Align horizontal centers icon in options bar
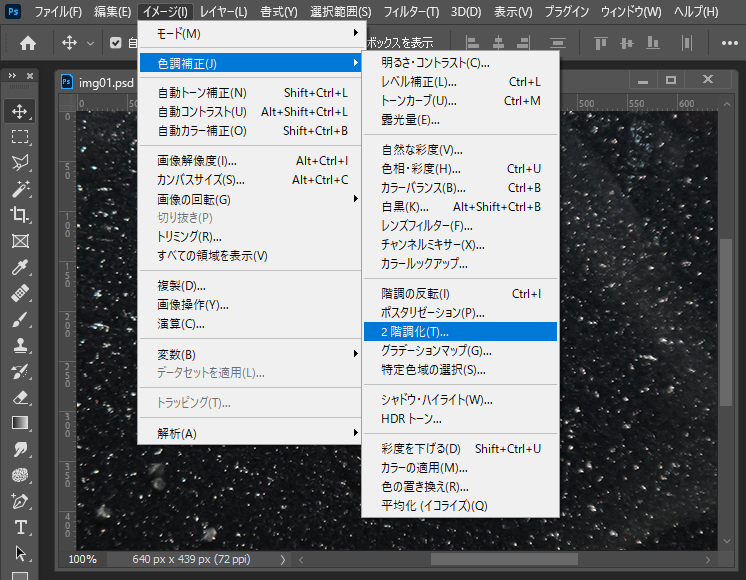The height and width of the screenshot is (580, 746). 498,43
